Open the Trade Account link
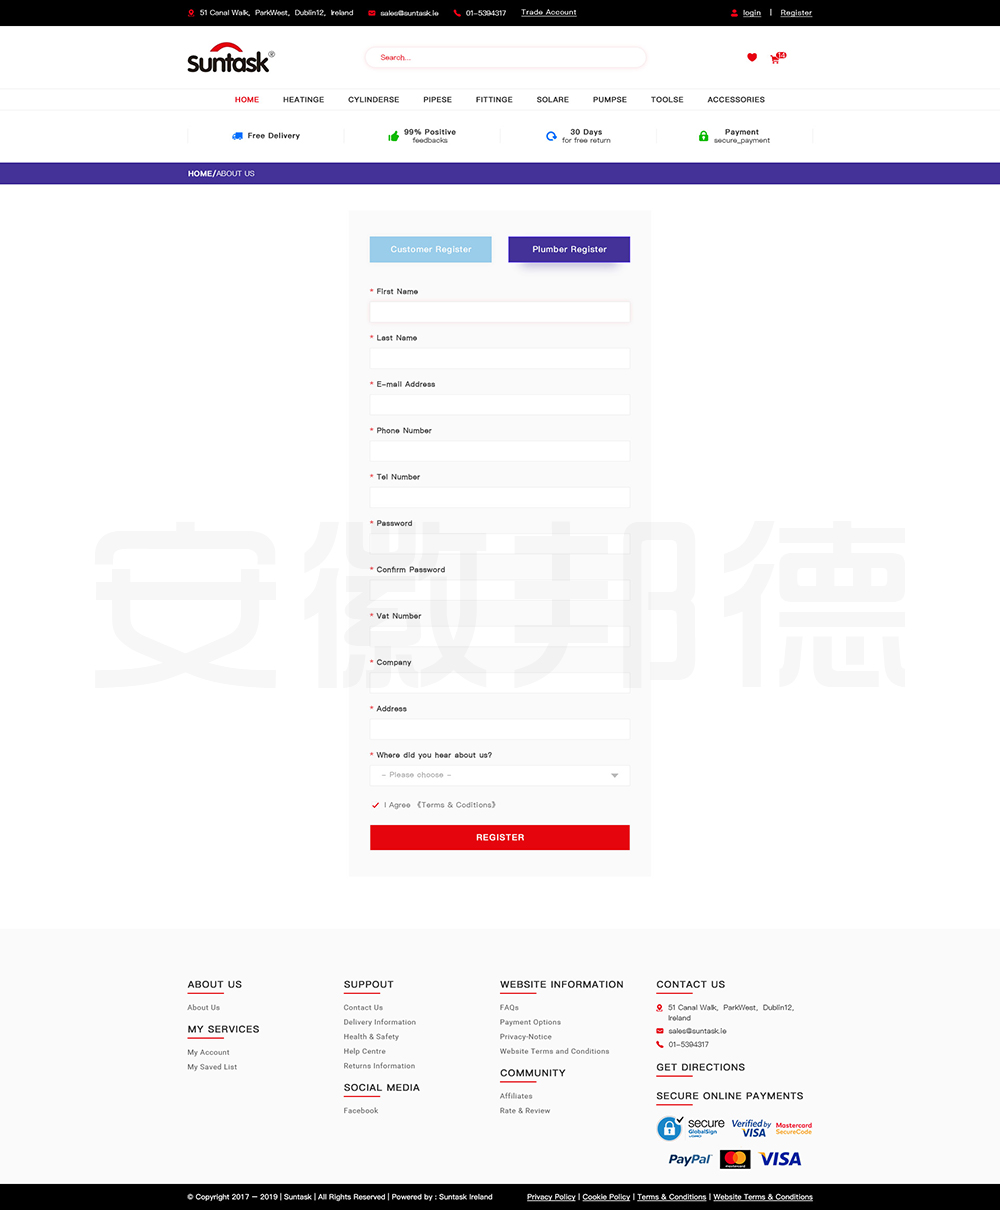Image resolution: width=1000 pixels, height=1210 pixels. tap(548, 13)
